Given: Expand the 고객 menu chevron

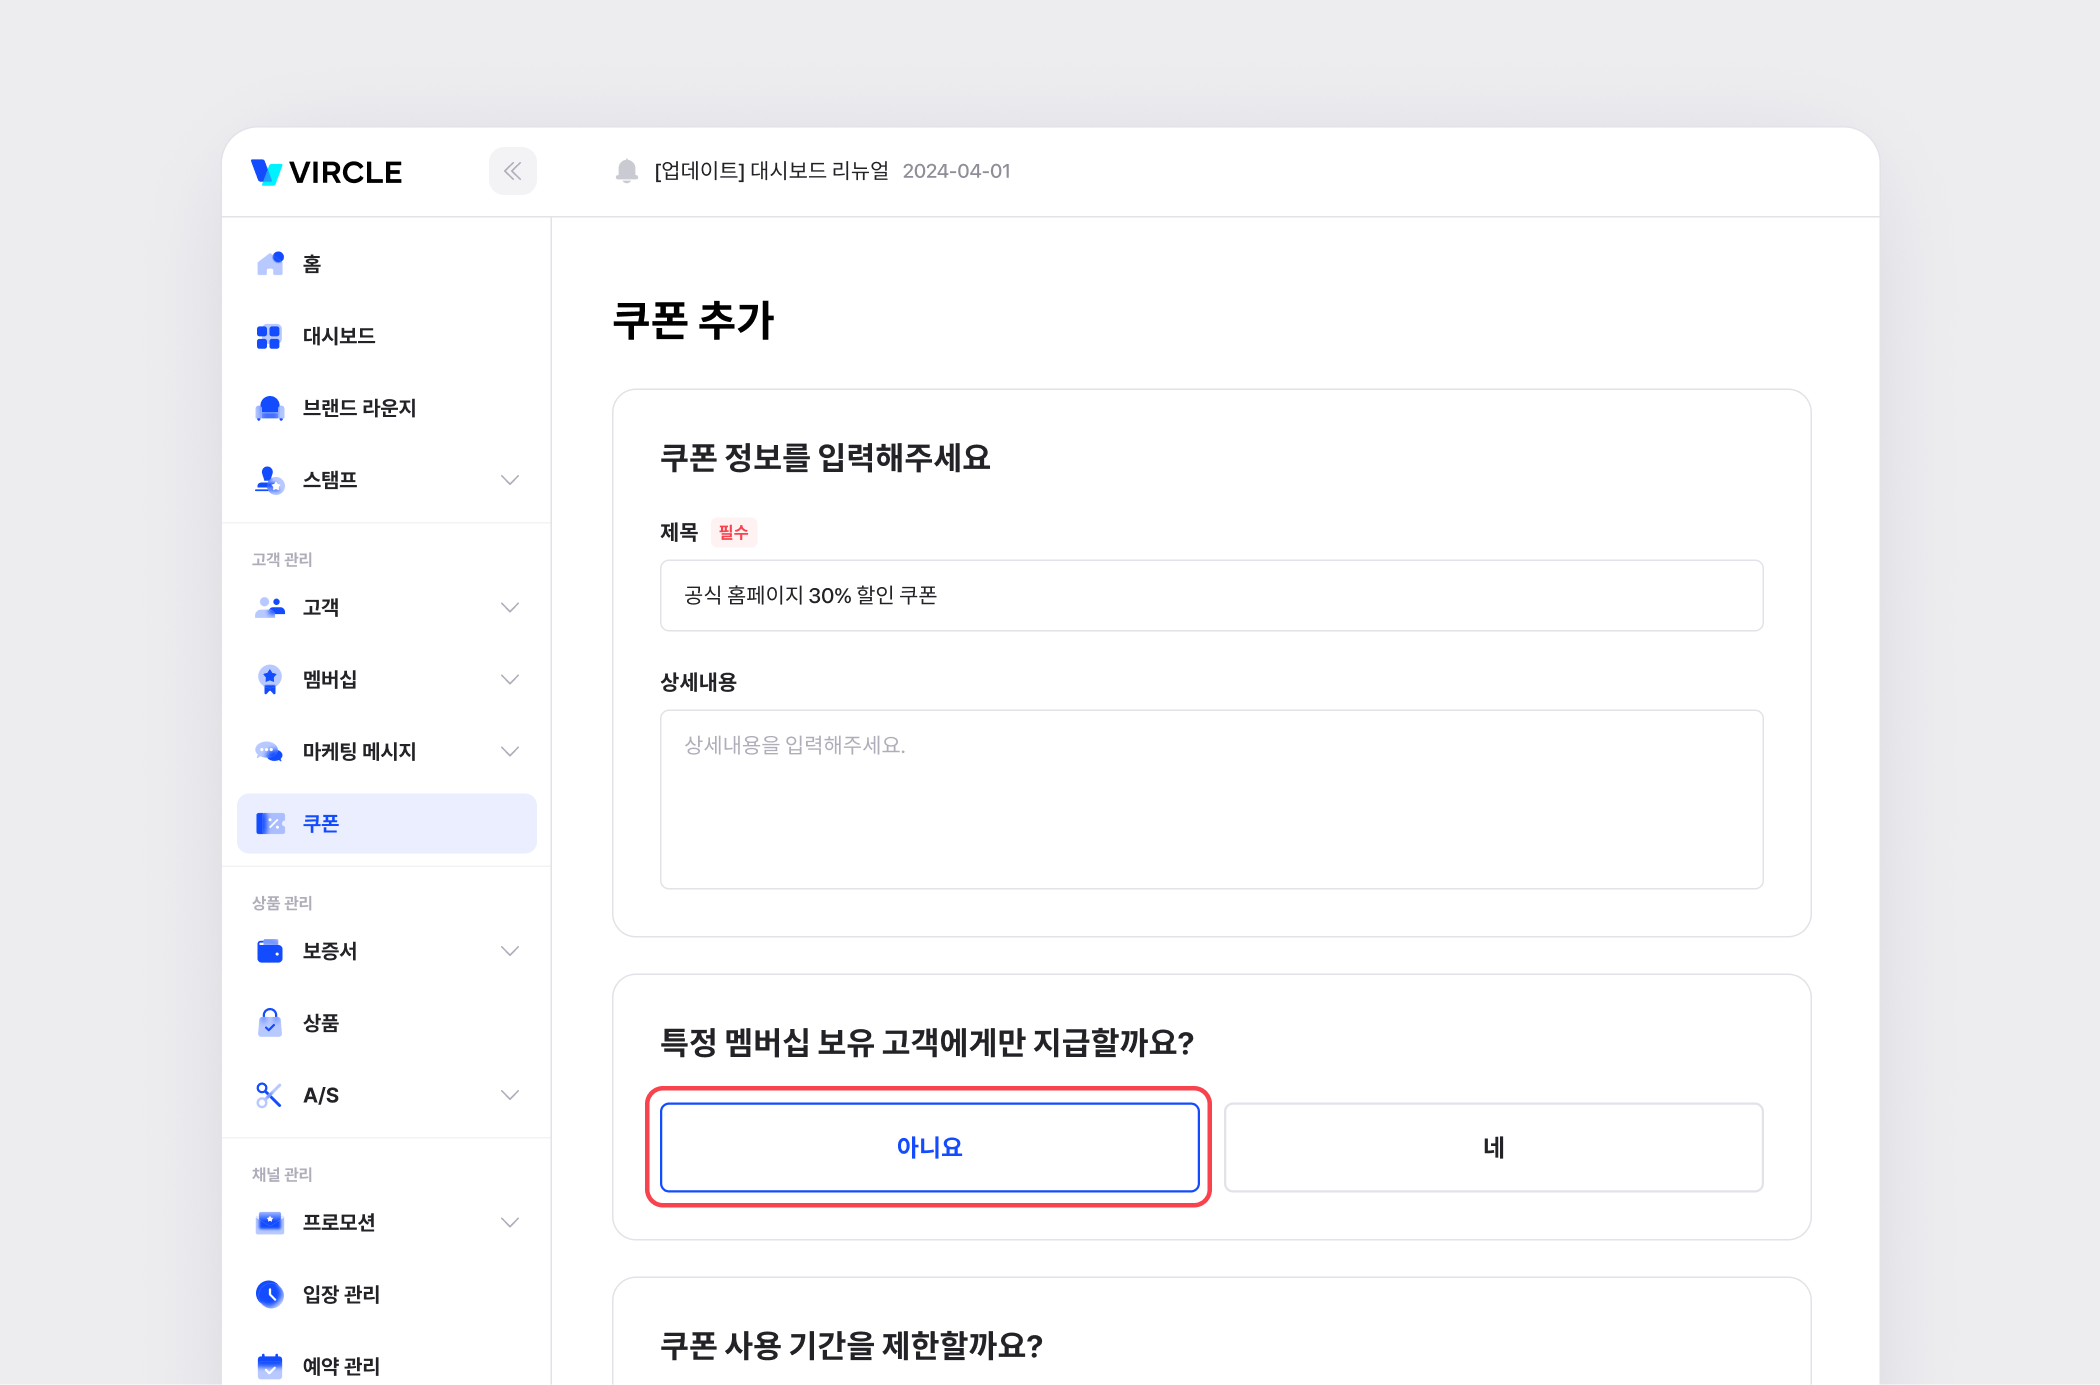Looking at the screenshot, I should tap(510, 607).
